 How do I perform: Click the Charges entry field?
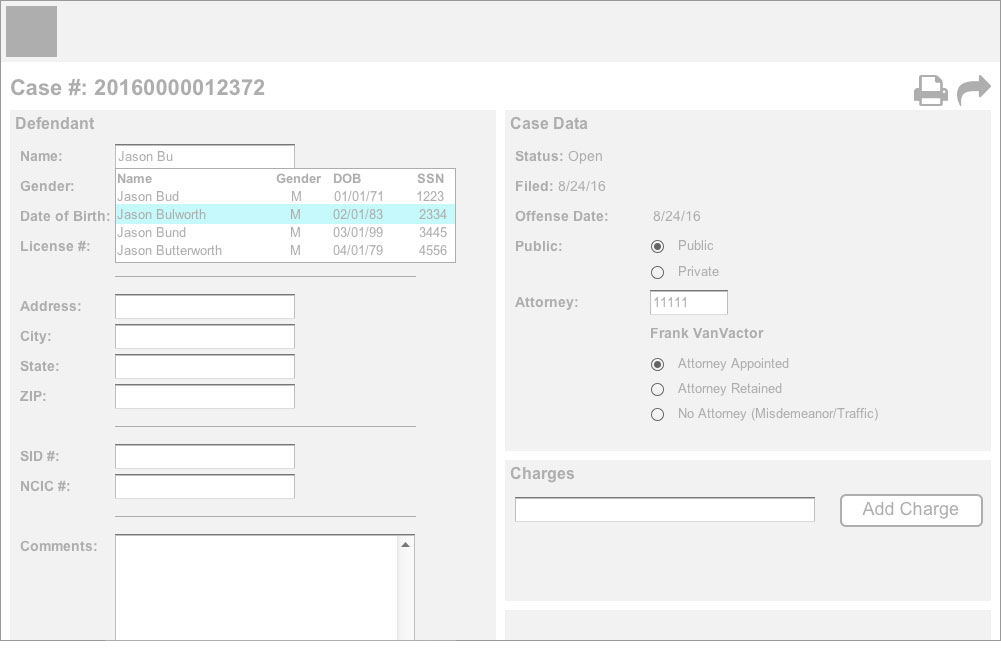pyautogui.click(x=664, y=510)
